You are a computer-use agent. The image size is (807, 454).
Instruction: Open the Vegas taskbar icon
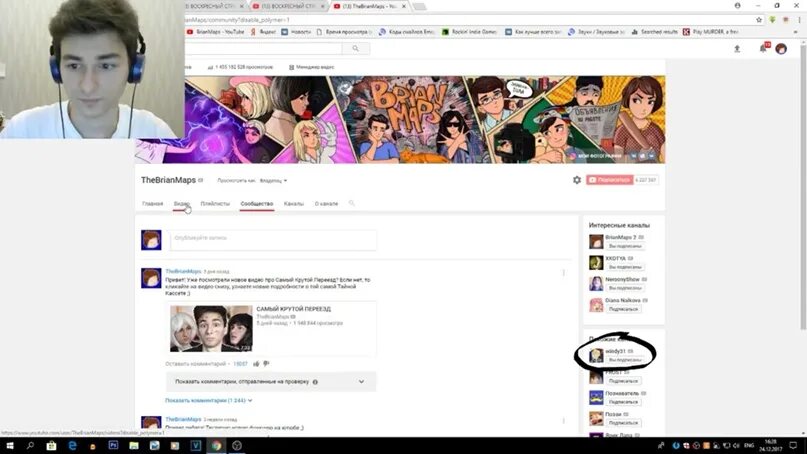pyautogui.click(x=196, y=446)
